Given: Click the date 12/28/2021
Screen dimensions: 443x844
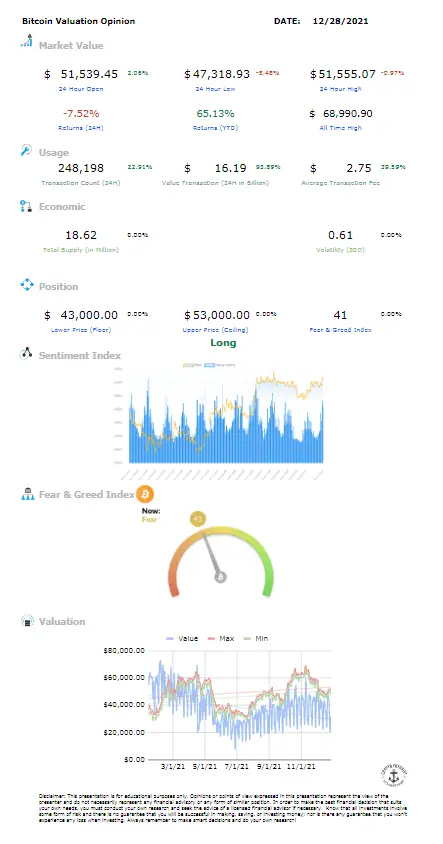Looking at the screenshot, I should pos(340,22).
